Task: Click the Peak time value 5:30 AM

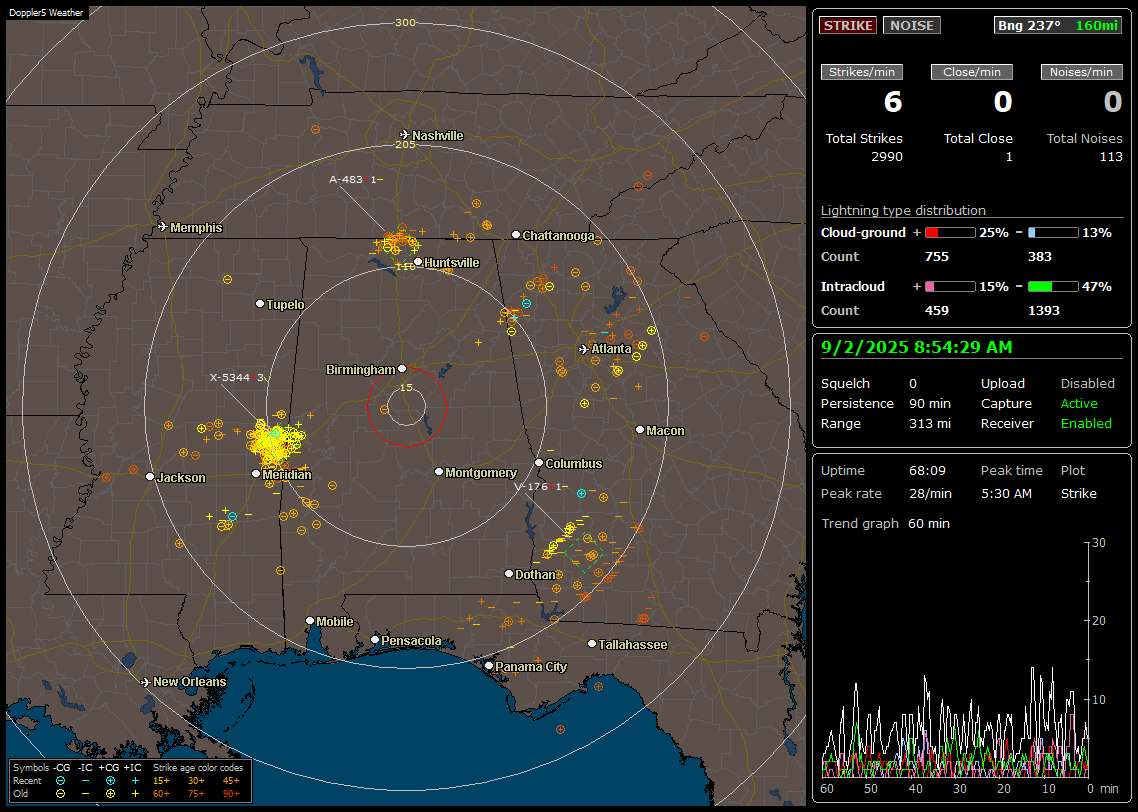Action: (x=1006, y=493)
